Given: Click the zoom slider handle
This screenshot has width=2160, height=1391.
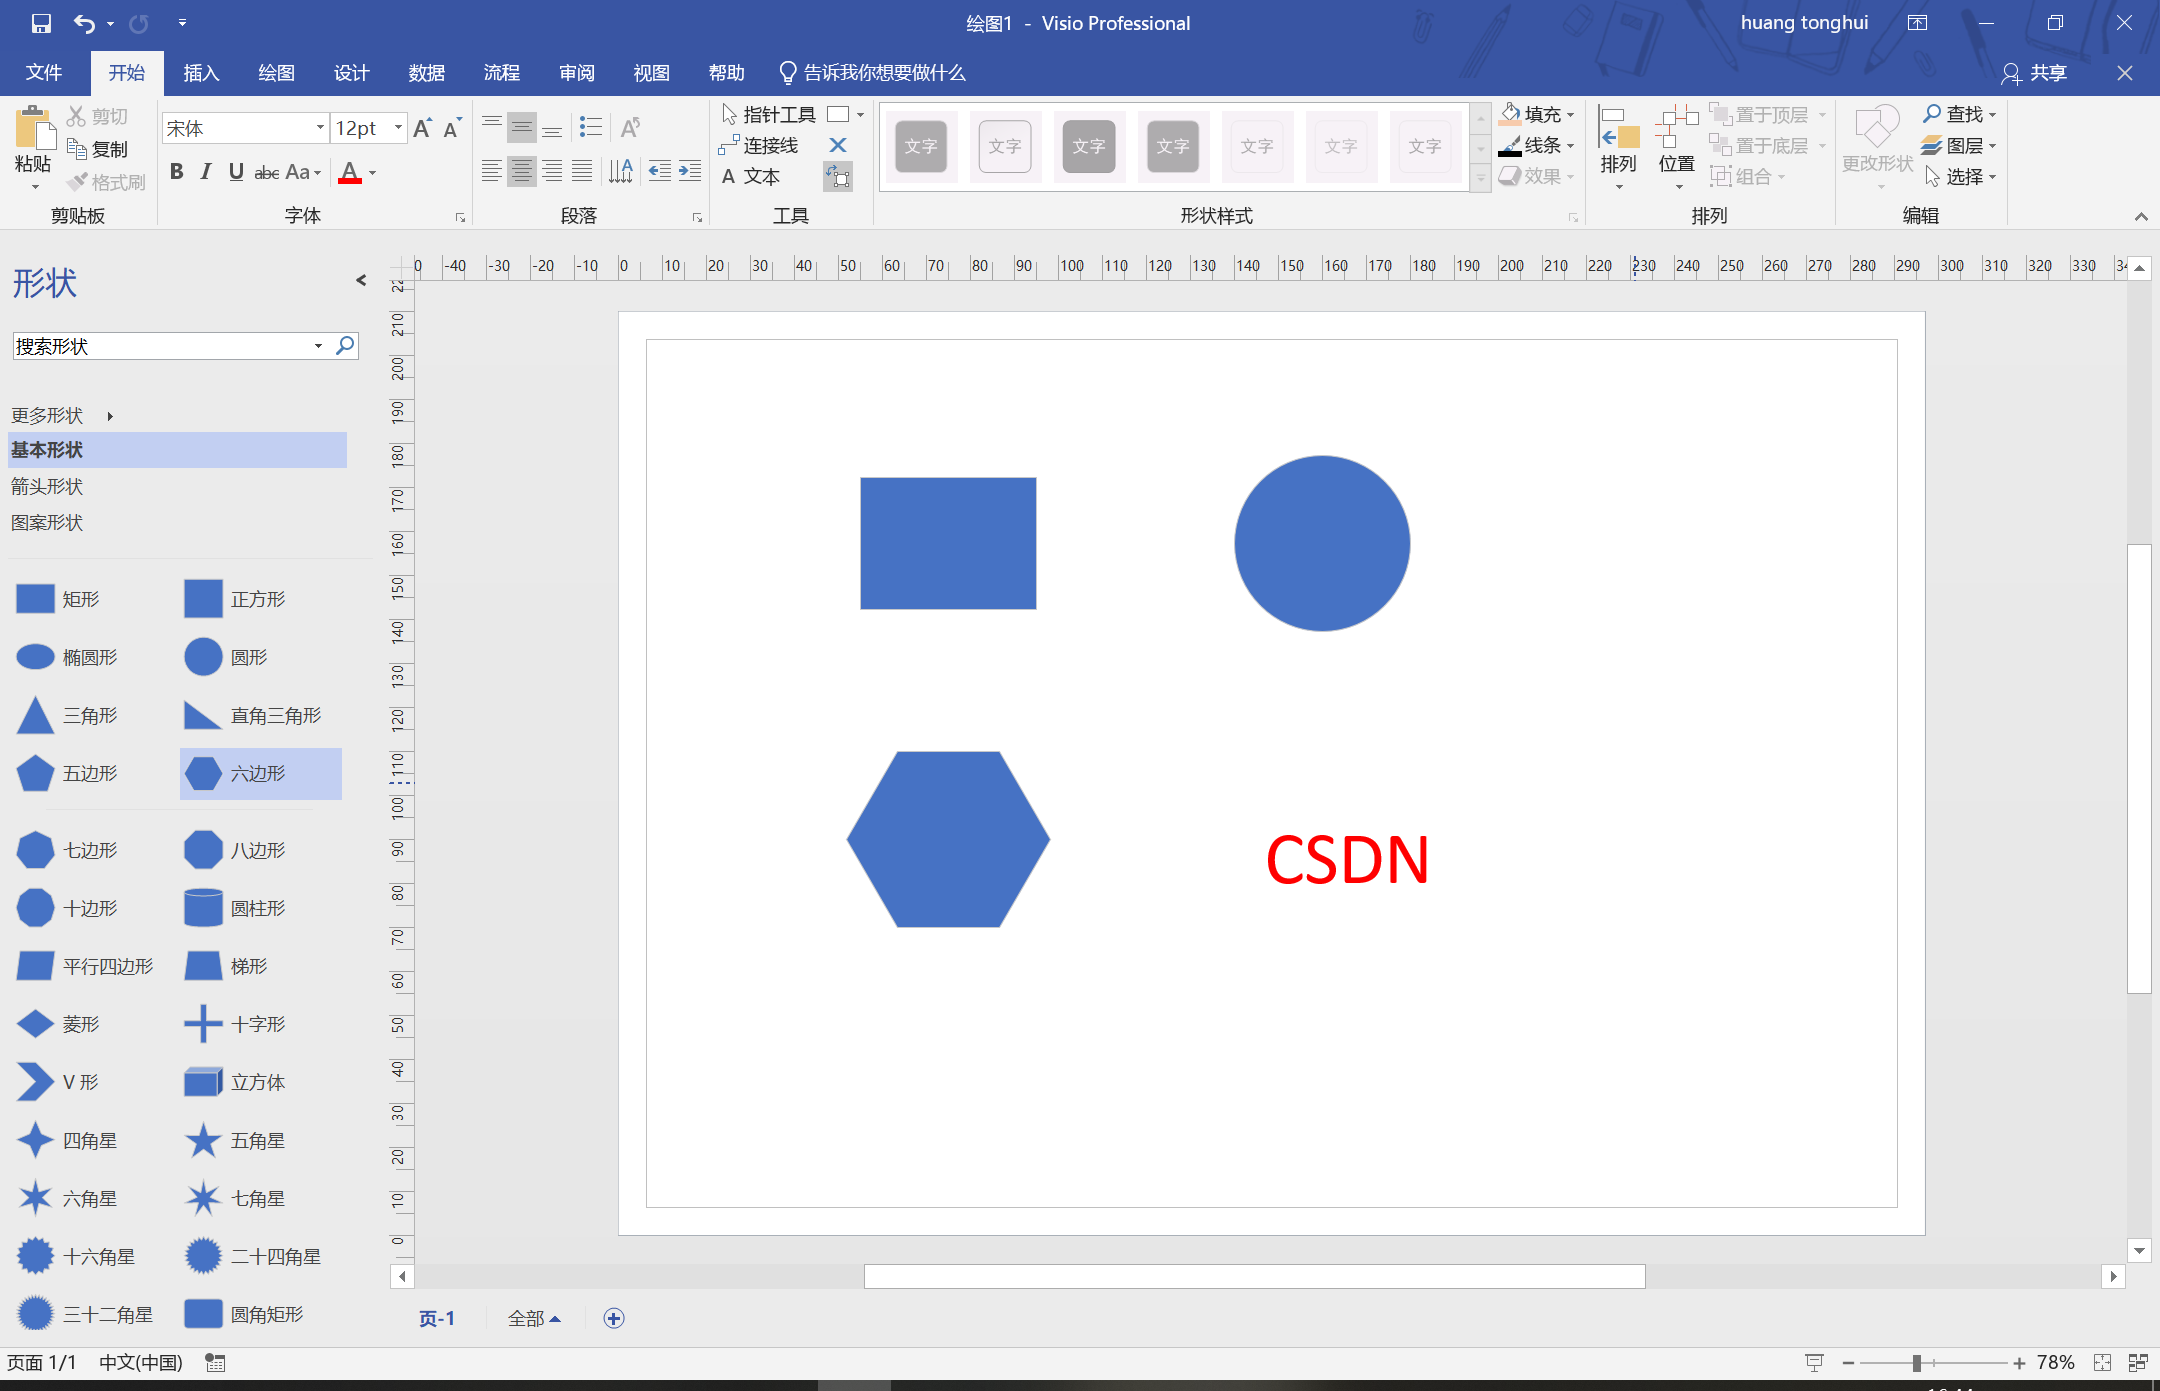Looking at the screenshot, I should (1916, 1363).
